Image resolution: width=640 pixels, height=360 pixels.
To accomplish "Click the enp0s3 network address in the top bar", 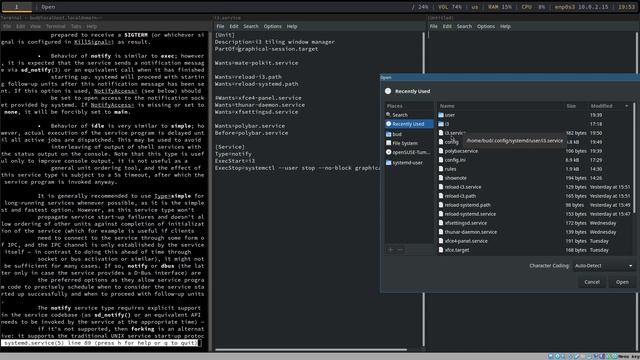I will click(581, 7).
